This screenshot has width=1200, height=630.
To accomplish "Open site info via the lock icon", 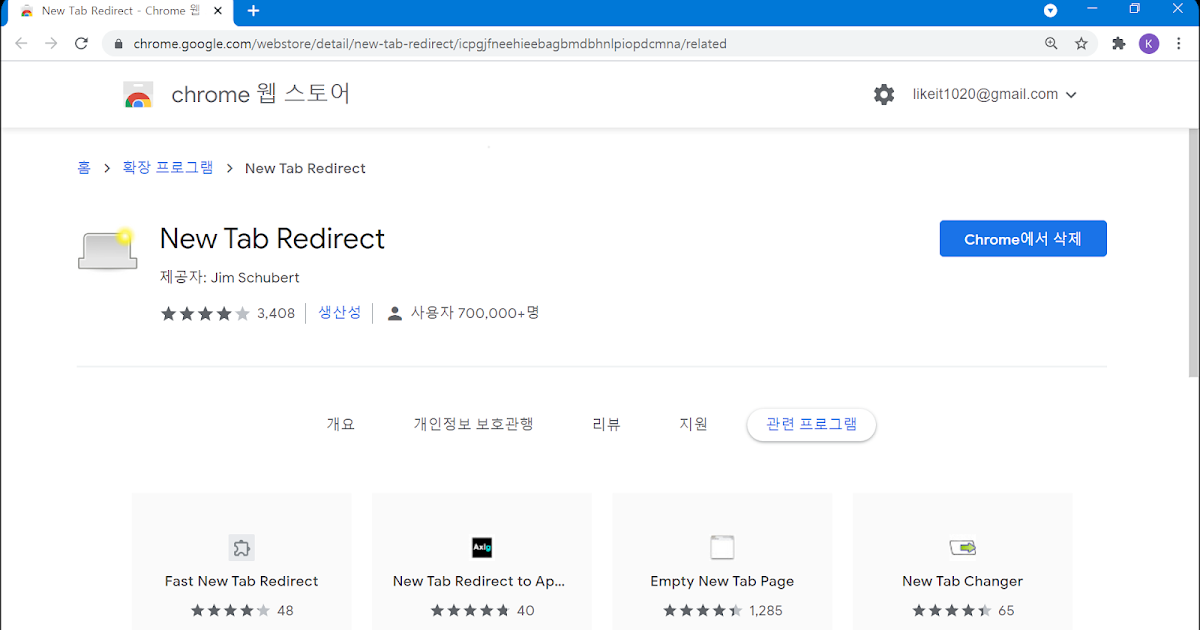I will (x=118, y=43).
